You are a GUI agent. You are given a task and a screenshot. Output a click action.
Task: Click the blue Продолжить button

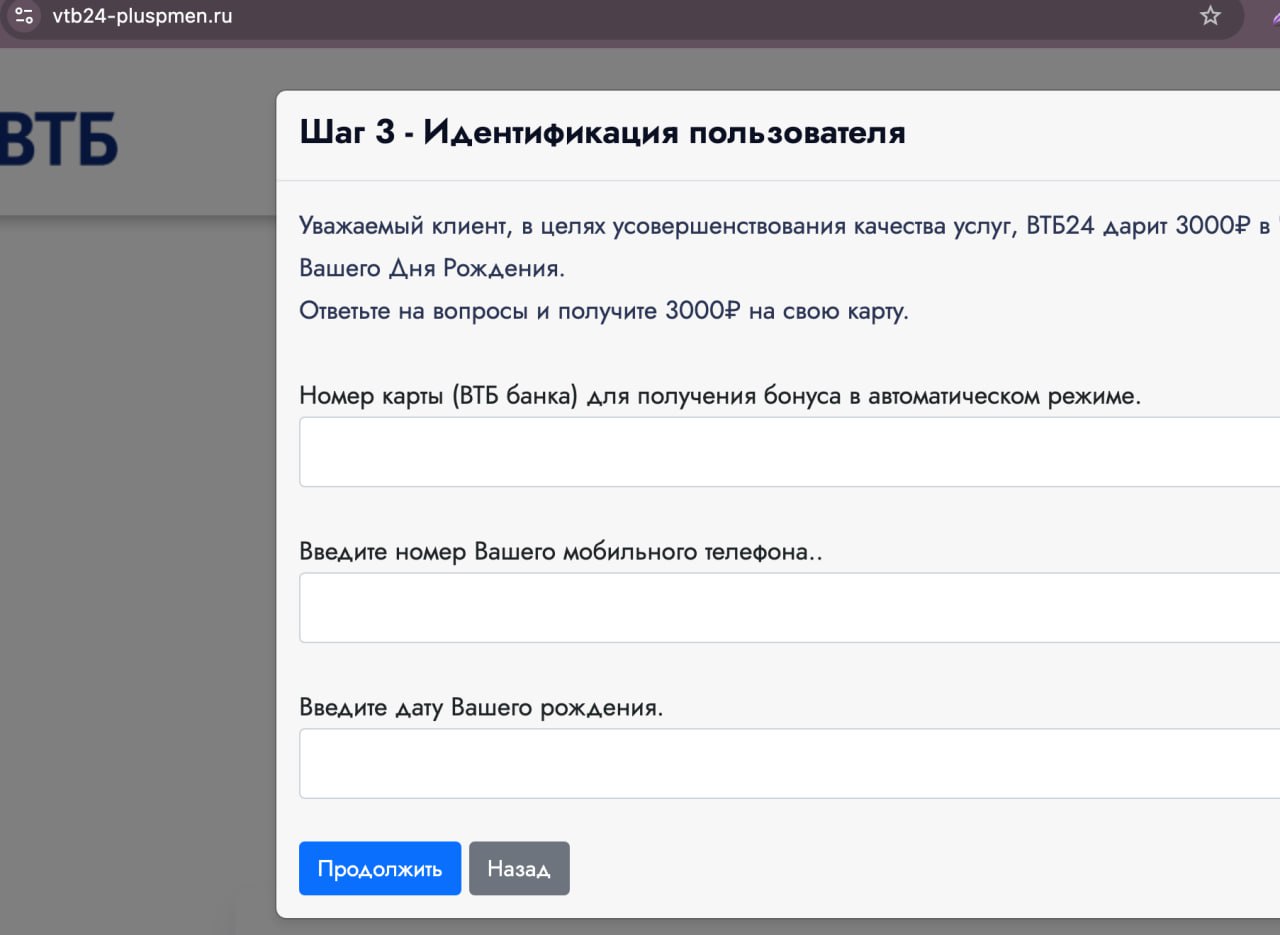[x=380, y=868]
